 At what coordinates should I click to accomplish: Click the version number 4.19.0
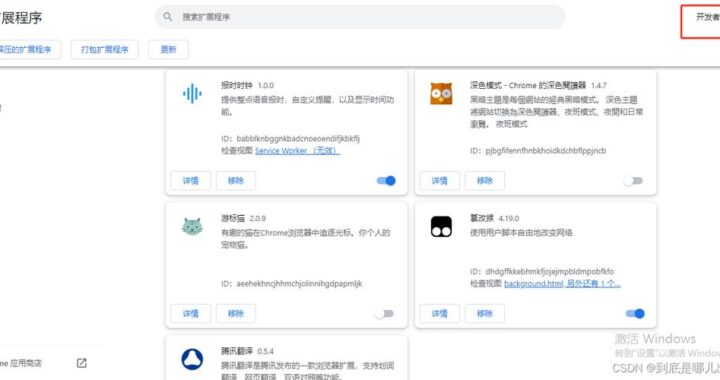pyautogui.click(x=509, y=219)
